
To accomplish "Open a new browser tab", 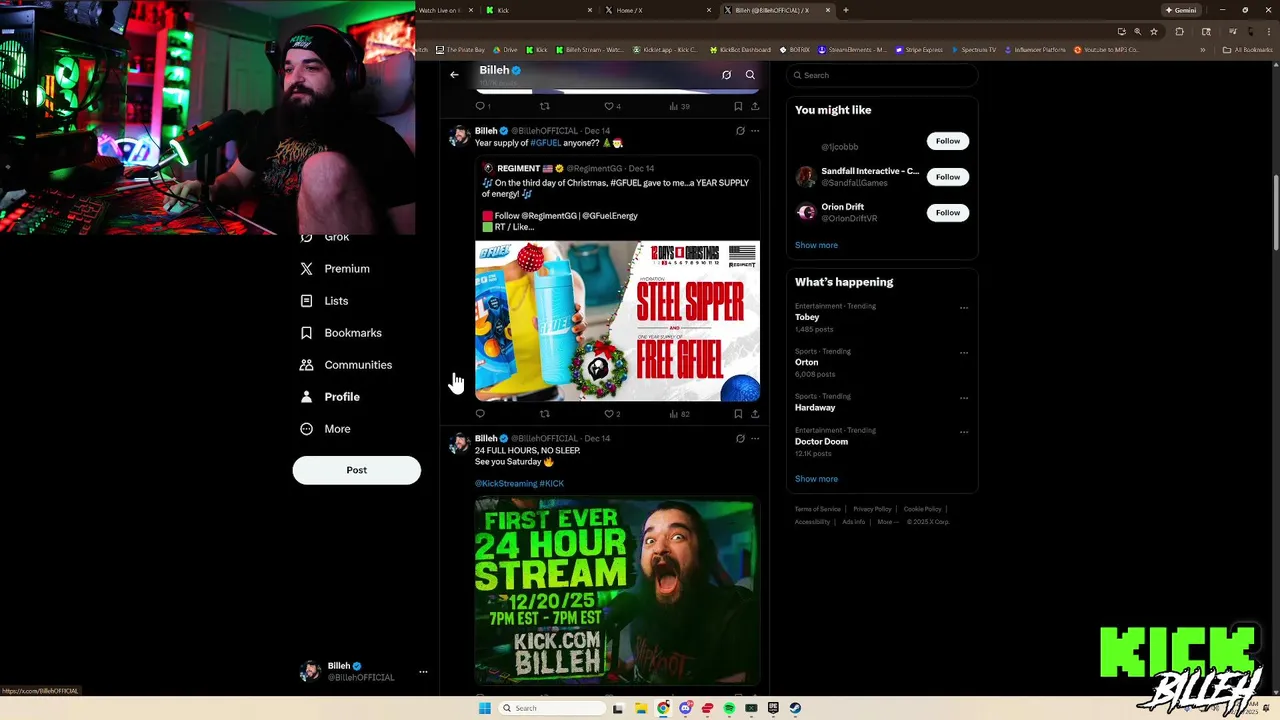I will coord(846,10).
